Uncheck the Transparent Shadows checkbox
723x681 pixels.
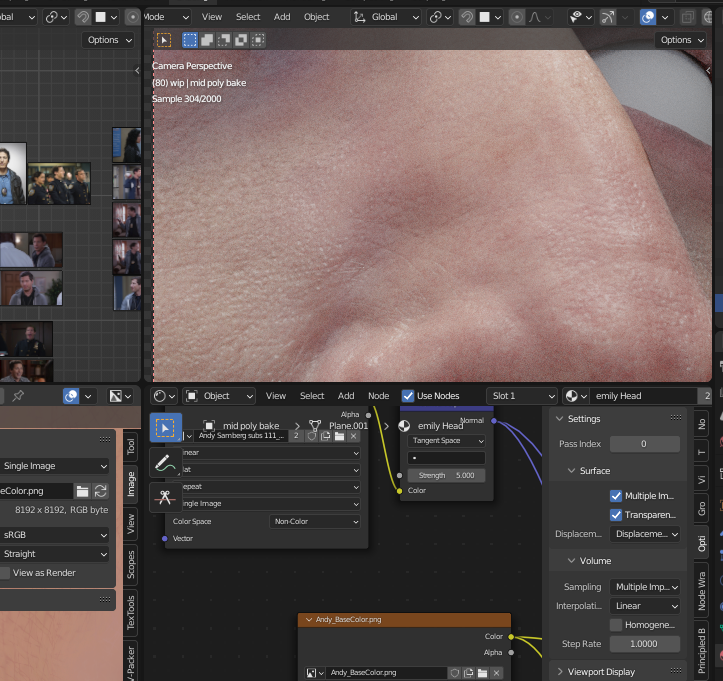[x=616, y=515]
